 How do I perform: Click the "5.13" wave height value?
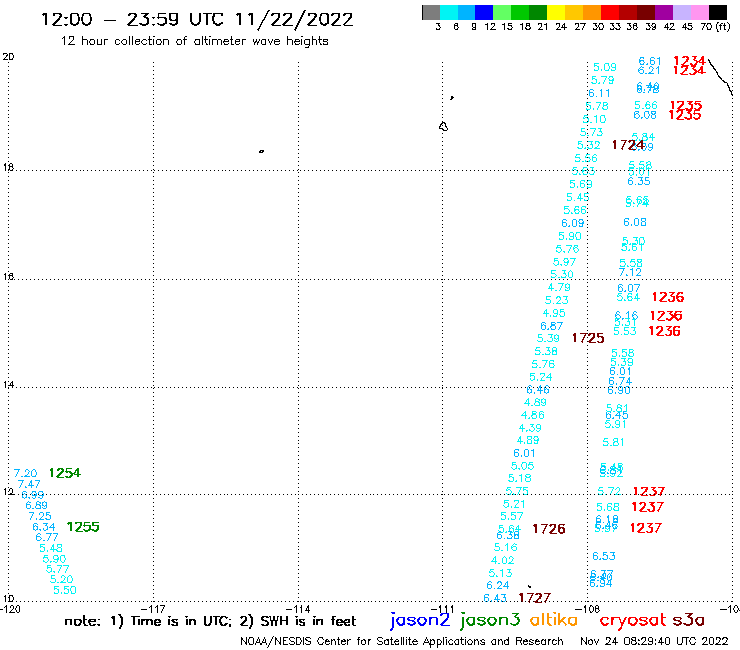(500, 573)
